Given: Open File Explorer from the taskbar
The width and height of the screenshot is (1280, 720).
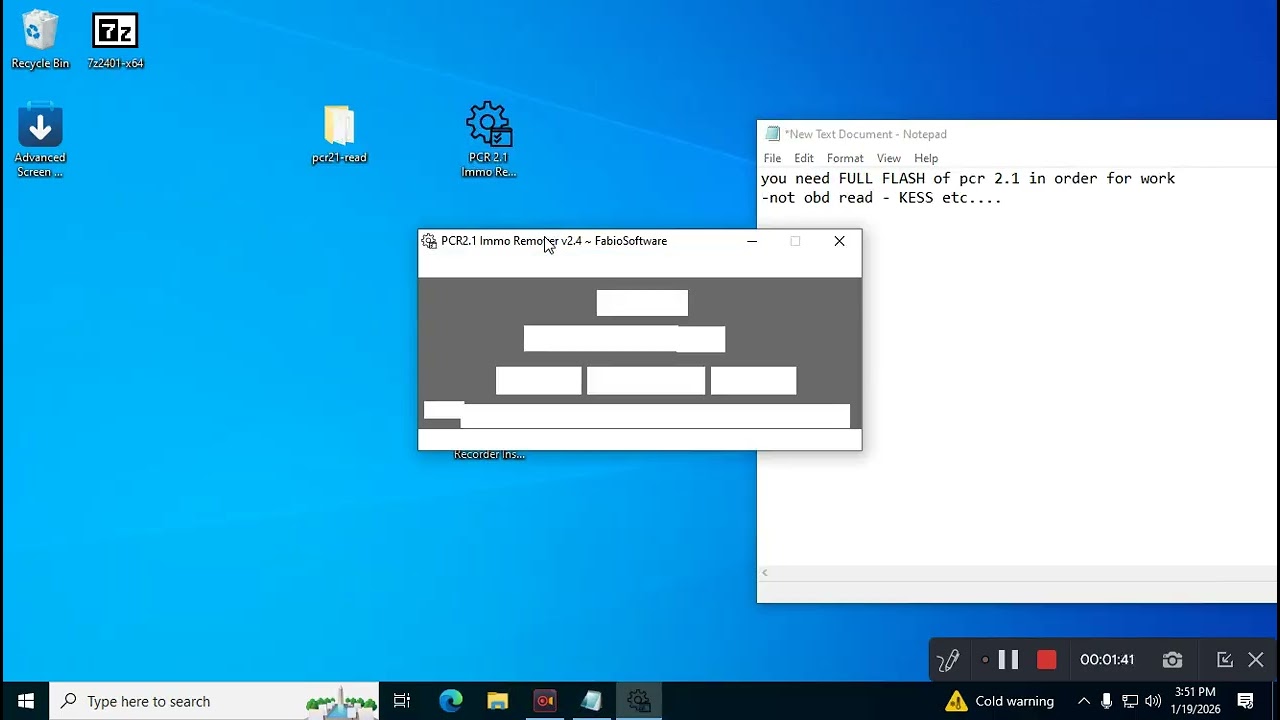Looking at the screenshot, I should click(x=497, y=701).
